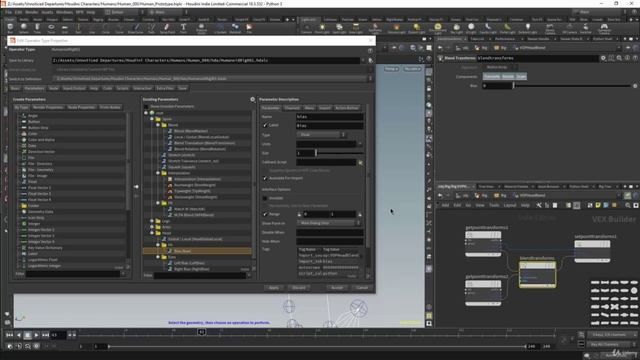Expand the Arms folder in Existing Parameters
640x360 pixels.
click(152, 227)
